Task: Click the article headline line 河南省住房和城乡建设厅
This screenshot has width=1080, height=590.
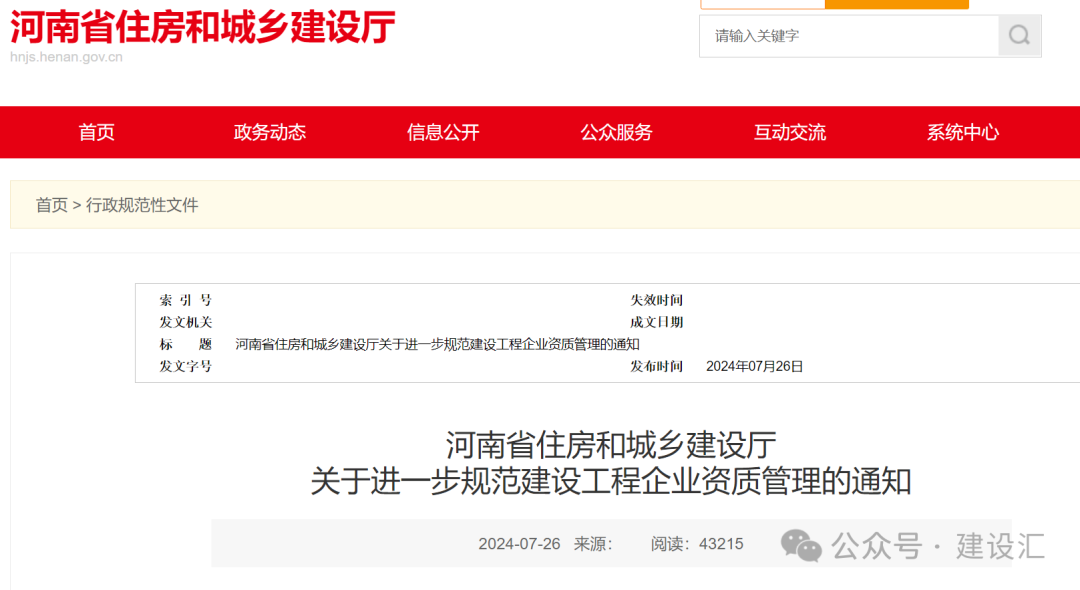Action: 611,445
